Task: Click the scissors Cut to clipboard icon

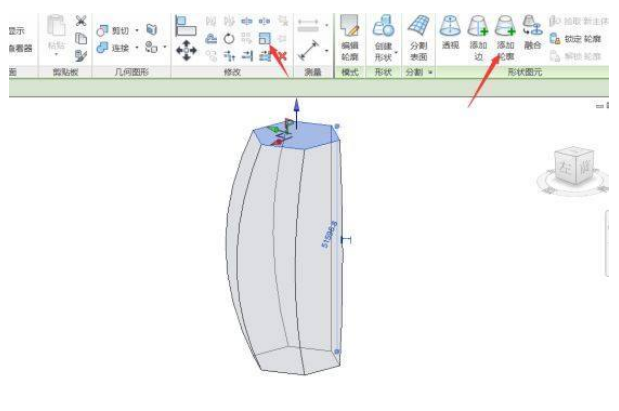Action: [81, 21]
